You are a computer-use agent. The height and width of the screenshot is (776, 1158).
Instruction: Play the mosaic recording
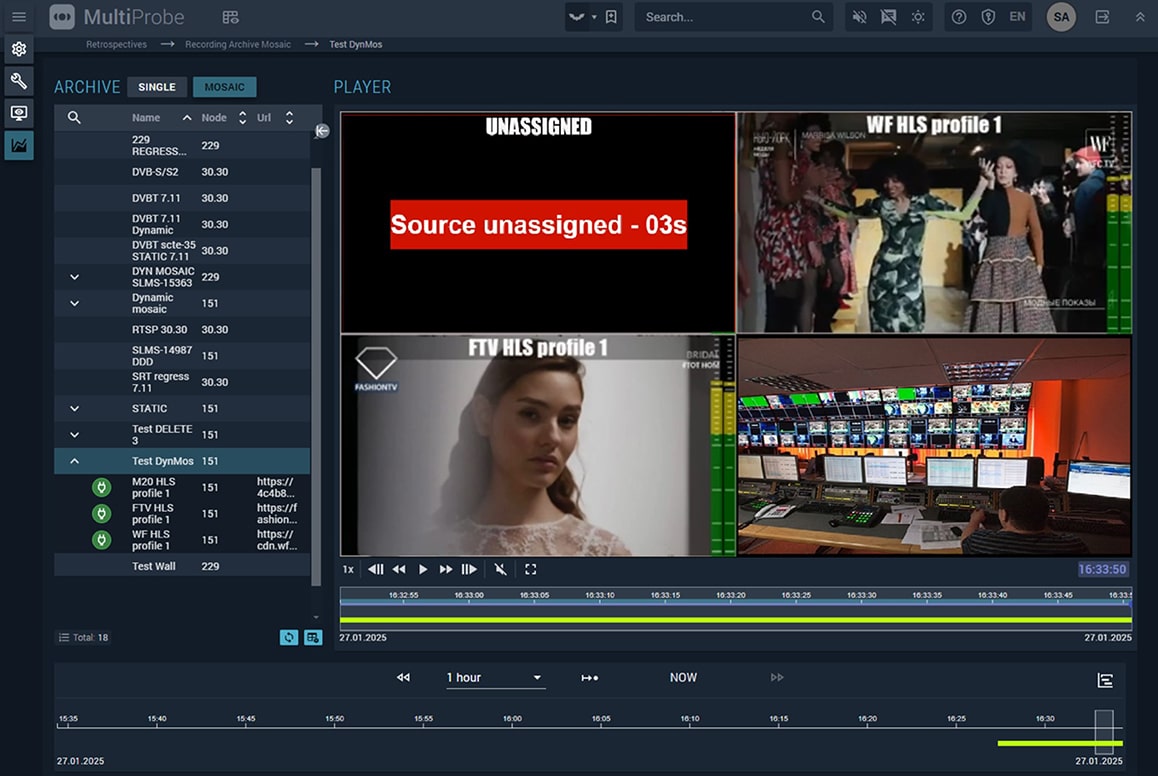click(422, 569)
